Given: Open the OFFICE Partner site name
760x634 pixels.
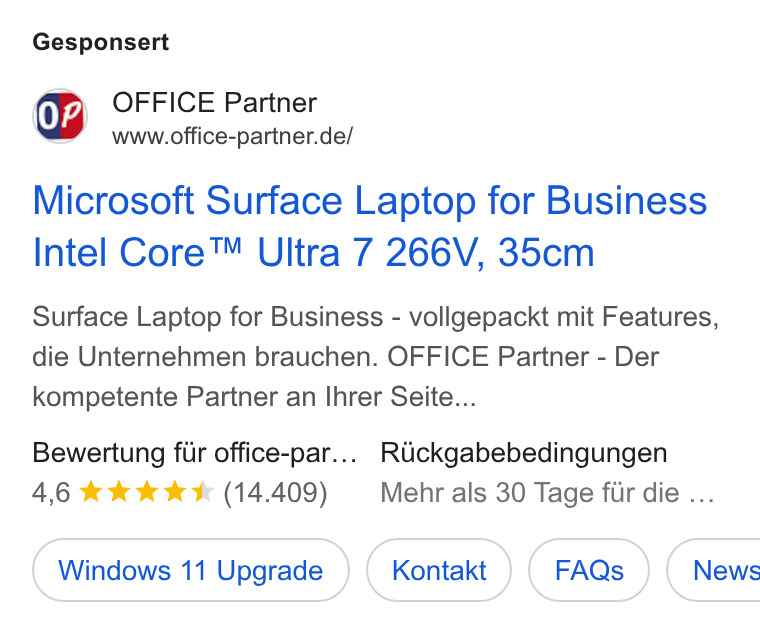Looking at the screenshot, I should (x=214, y=102).
